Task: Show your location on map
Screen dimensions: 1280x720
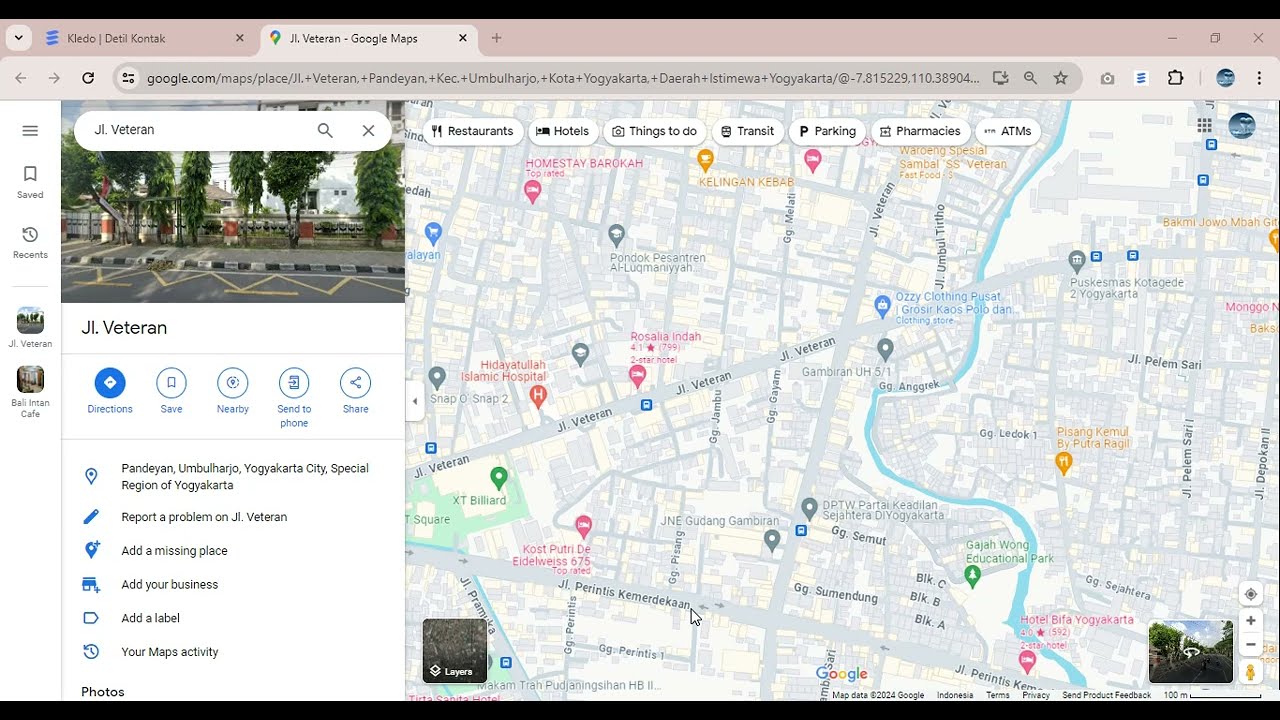Action: 1250,594
